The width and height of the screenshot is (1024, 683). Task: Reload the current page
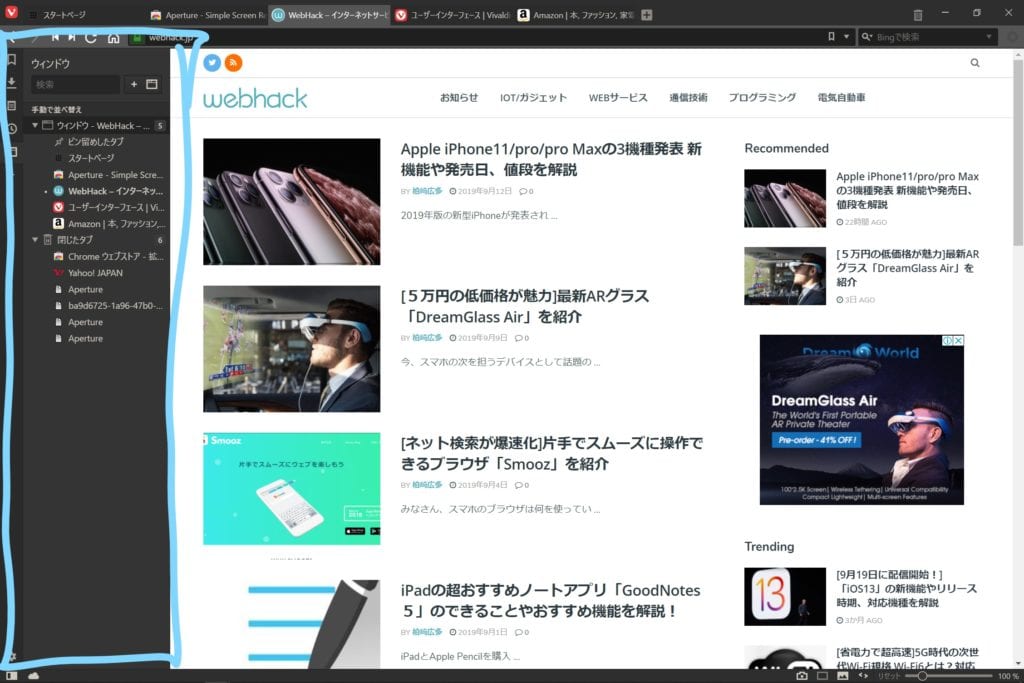91,38
